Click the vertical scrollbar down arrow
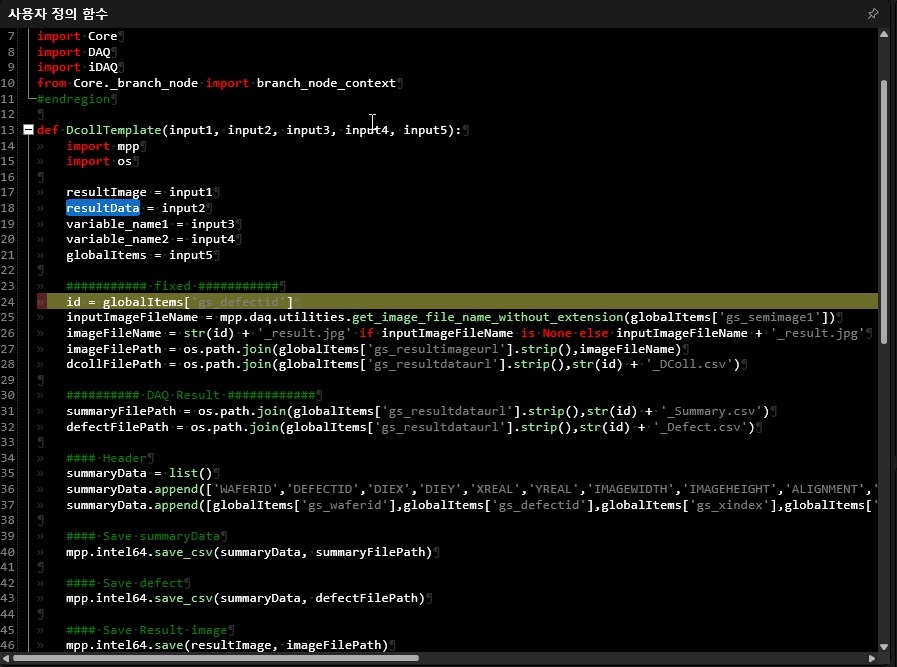 [x=883, y=646]
